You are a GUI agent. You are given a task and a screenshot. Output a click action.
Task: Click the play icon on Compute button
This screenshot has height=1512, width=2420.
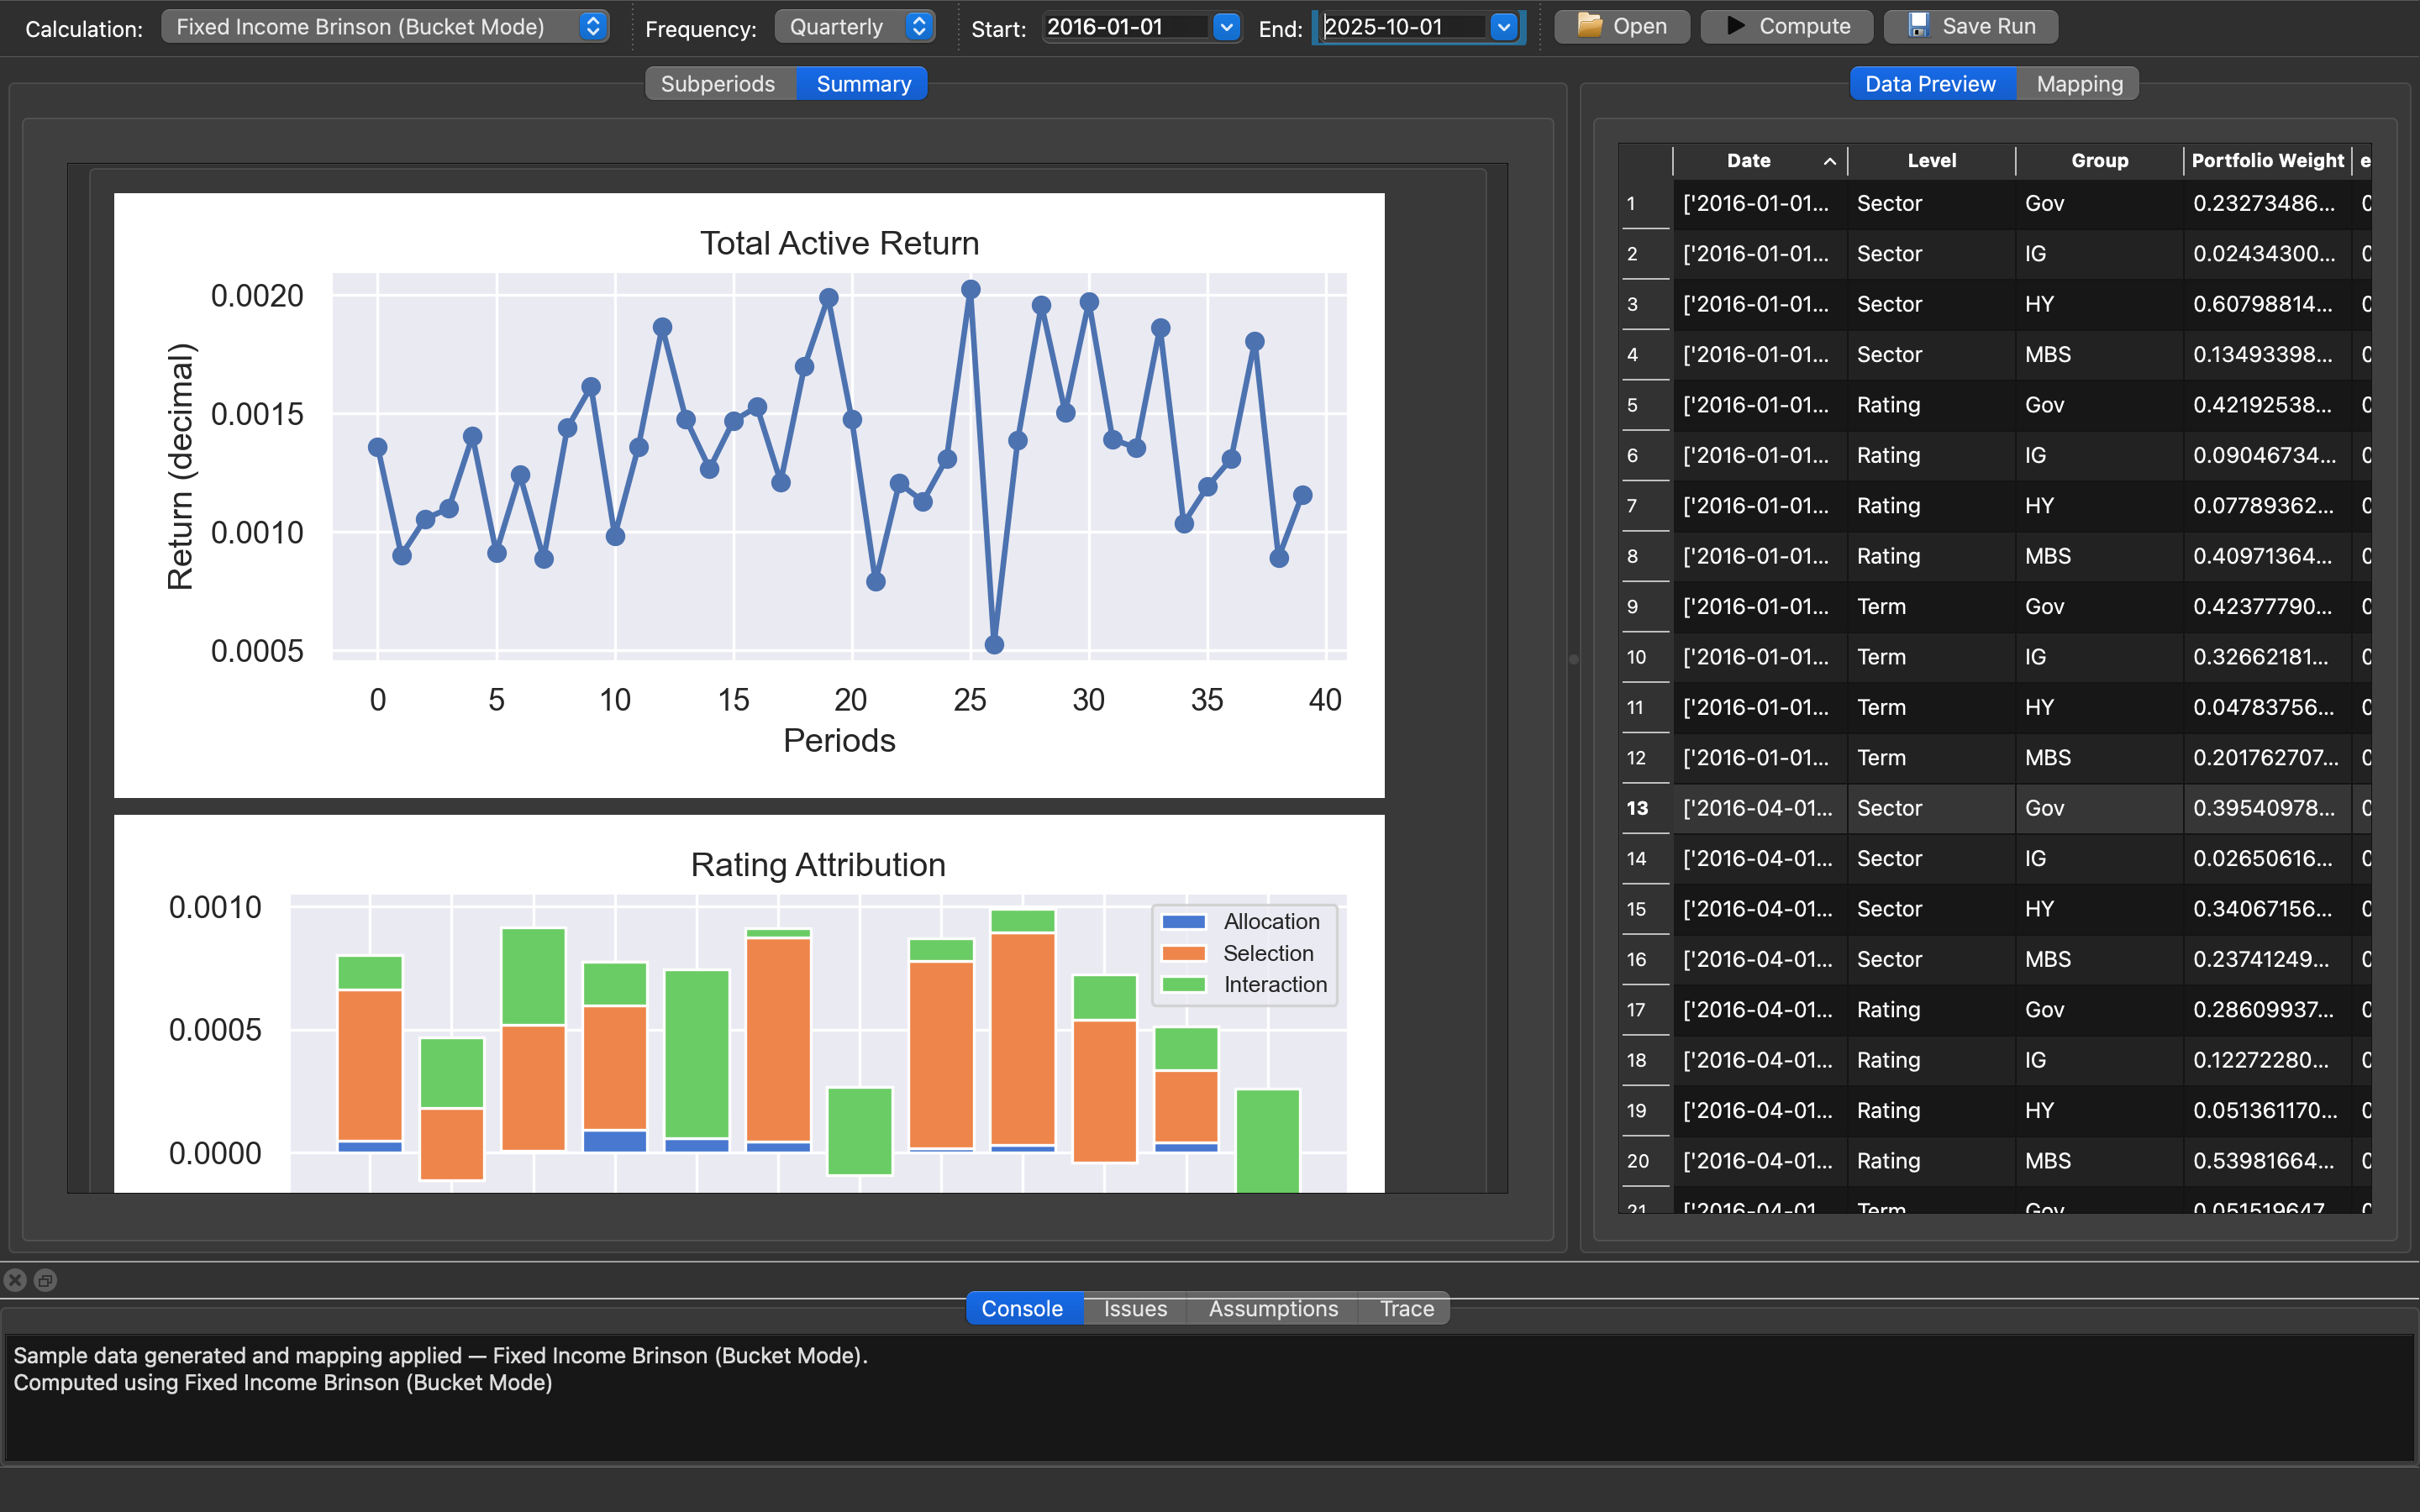coord(1736,26)
